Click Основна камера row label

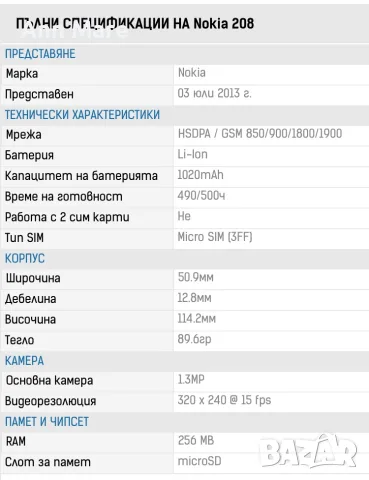(x=49, y=381)
